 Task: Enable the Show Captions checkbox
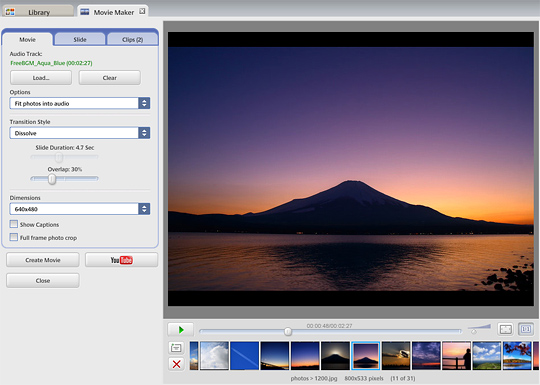(14, 224)
